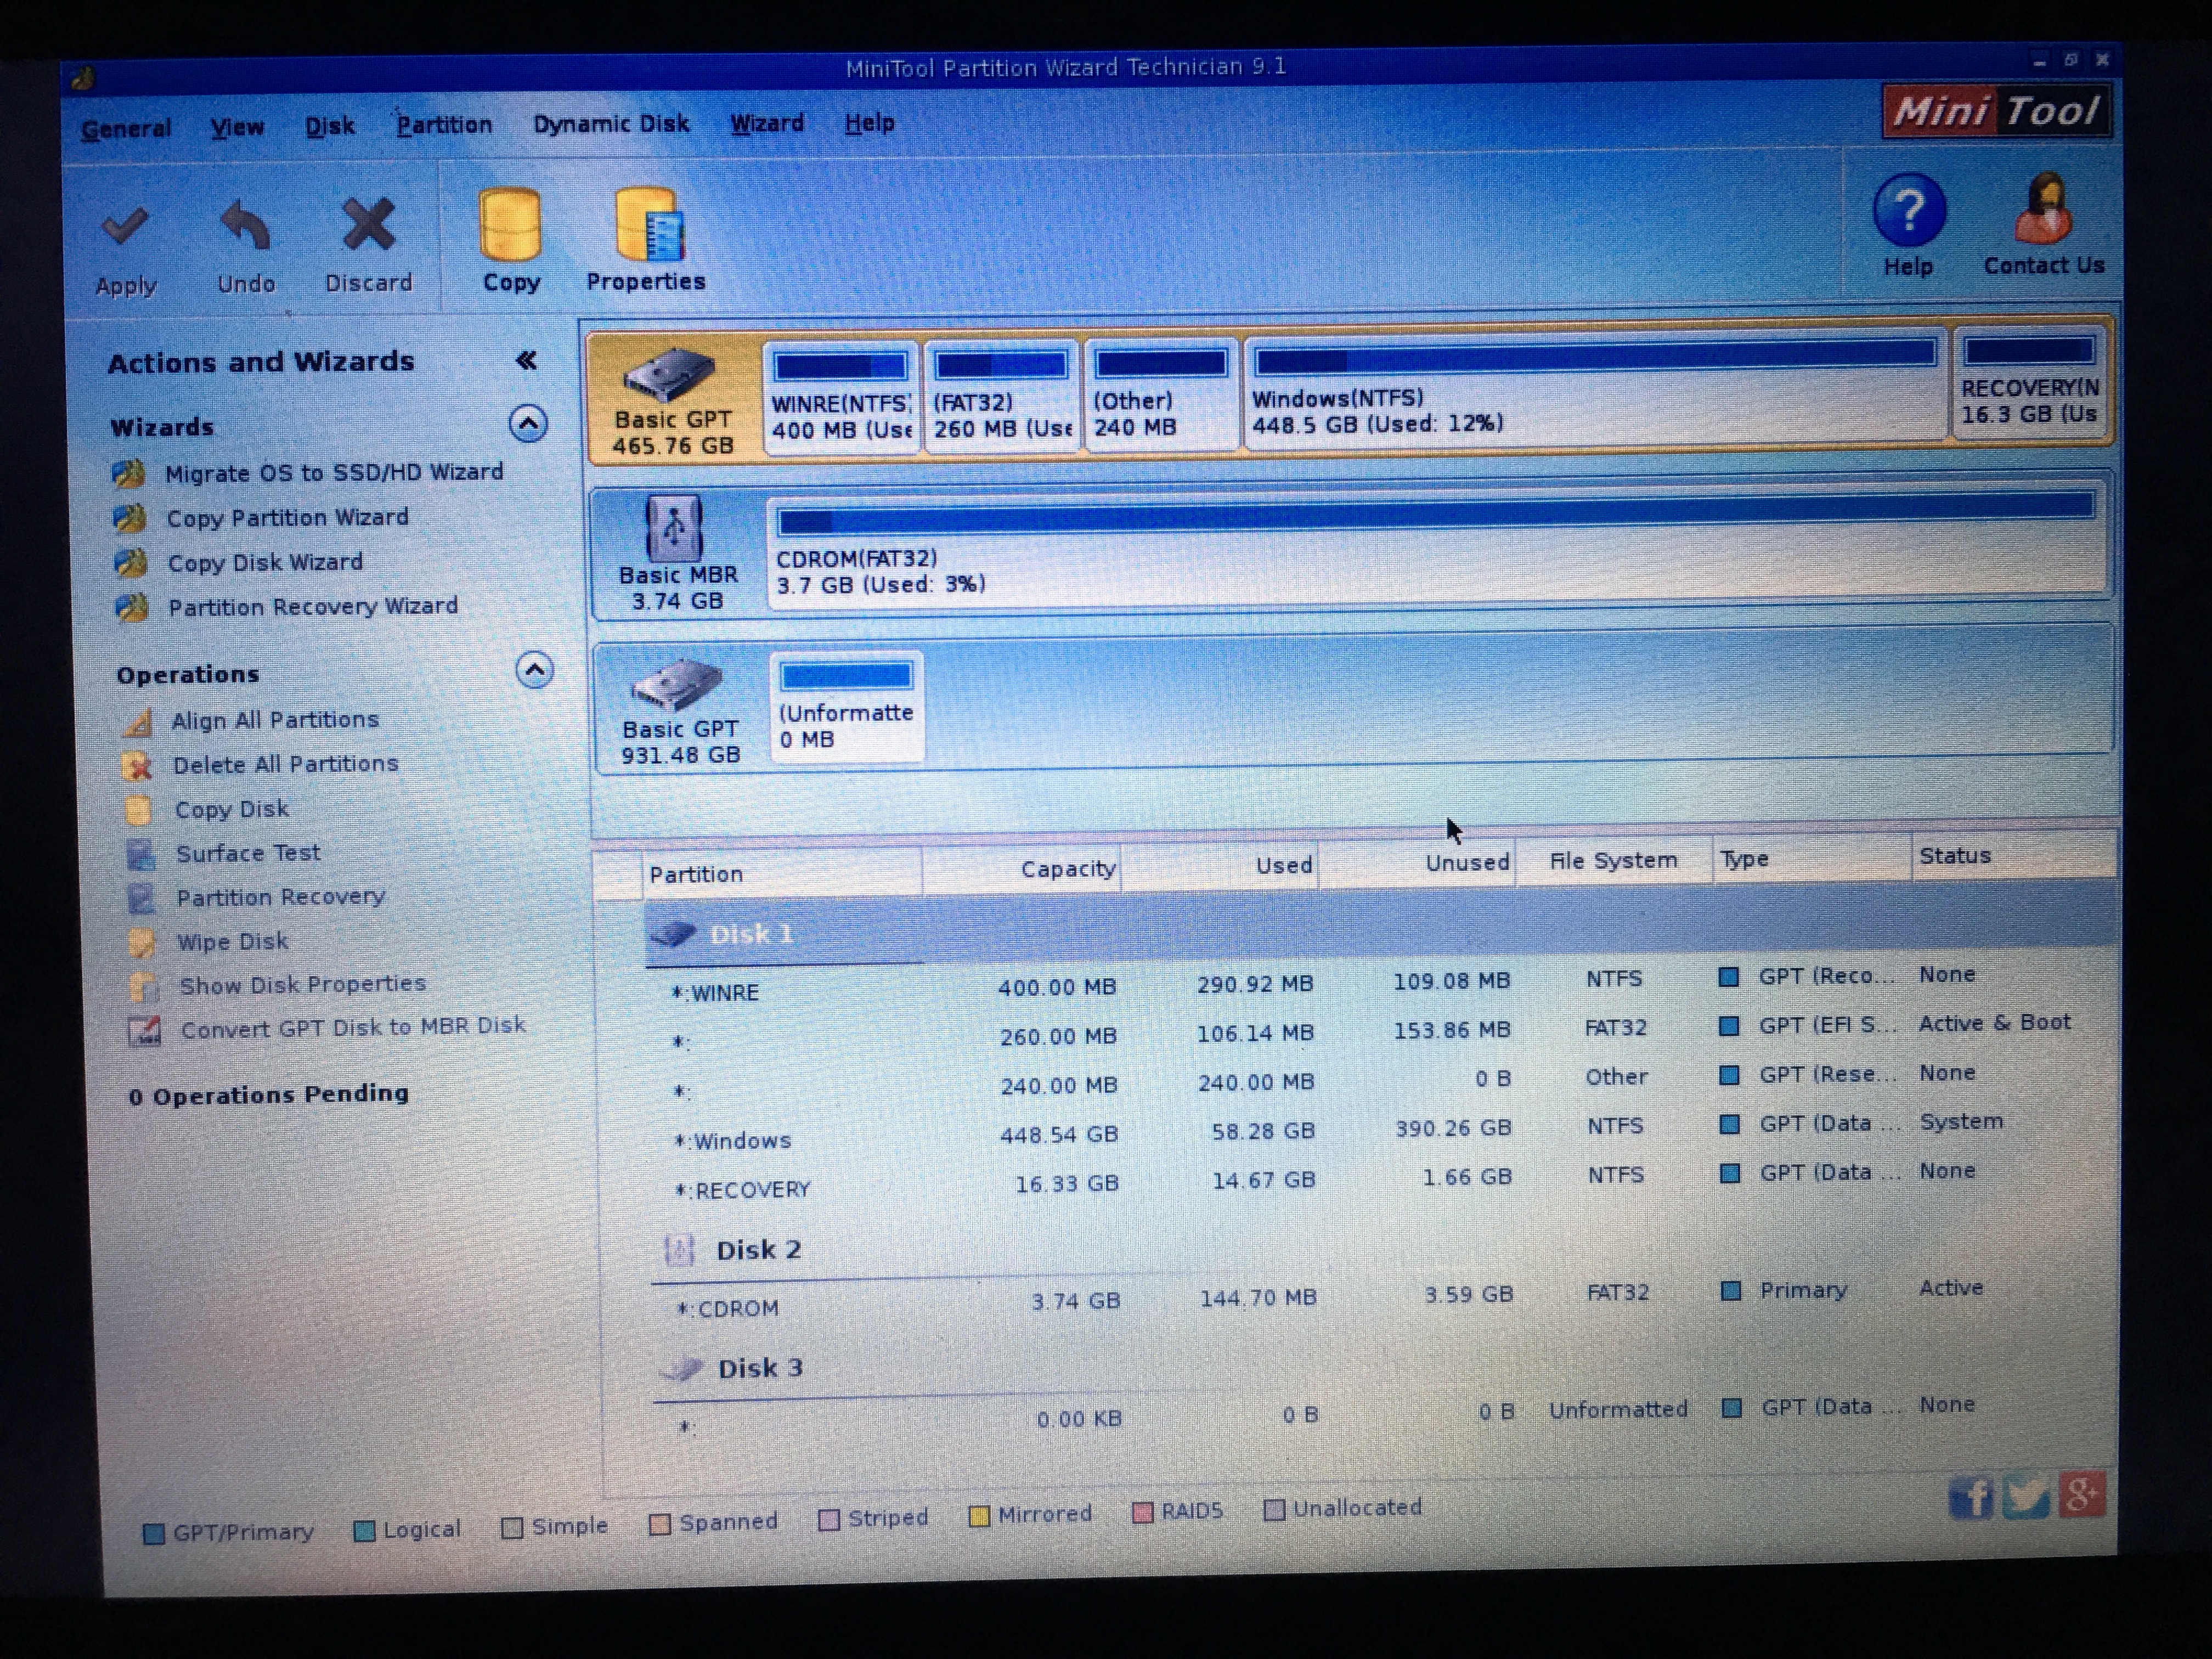Select the (FAT32) 260 MB partition block
The width and height of the screenshot is (2212, 1659).
tap(1002, 397)
